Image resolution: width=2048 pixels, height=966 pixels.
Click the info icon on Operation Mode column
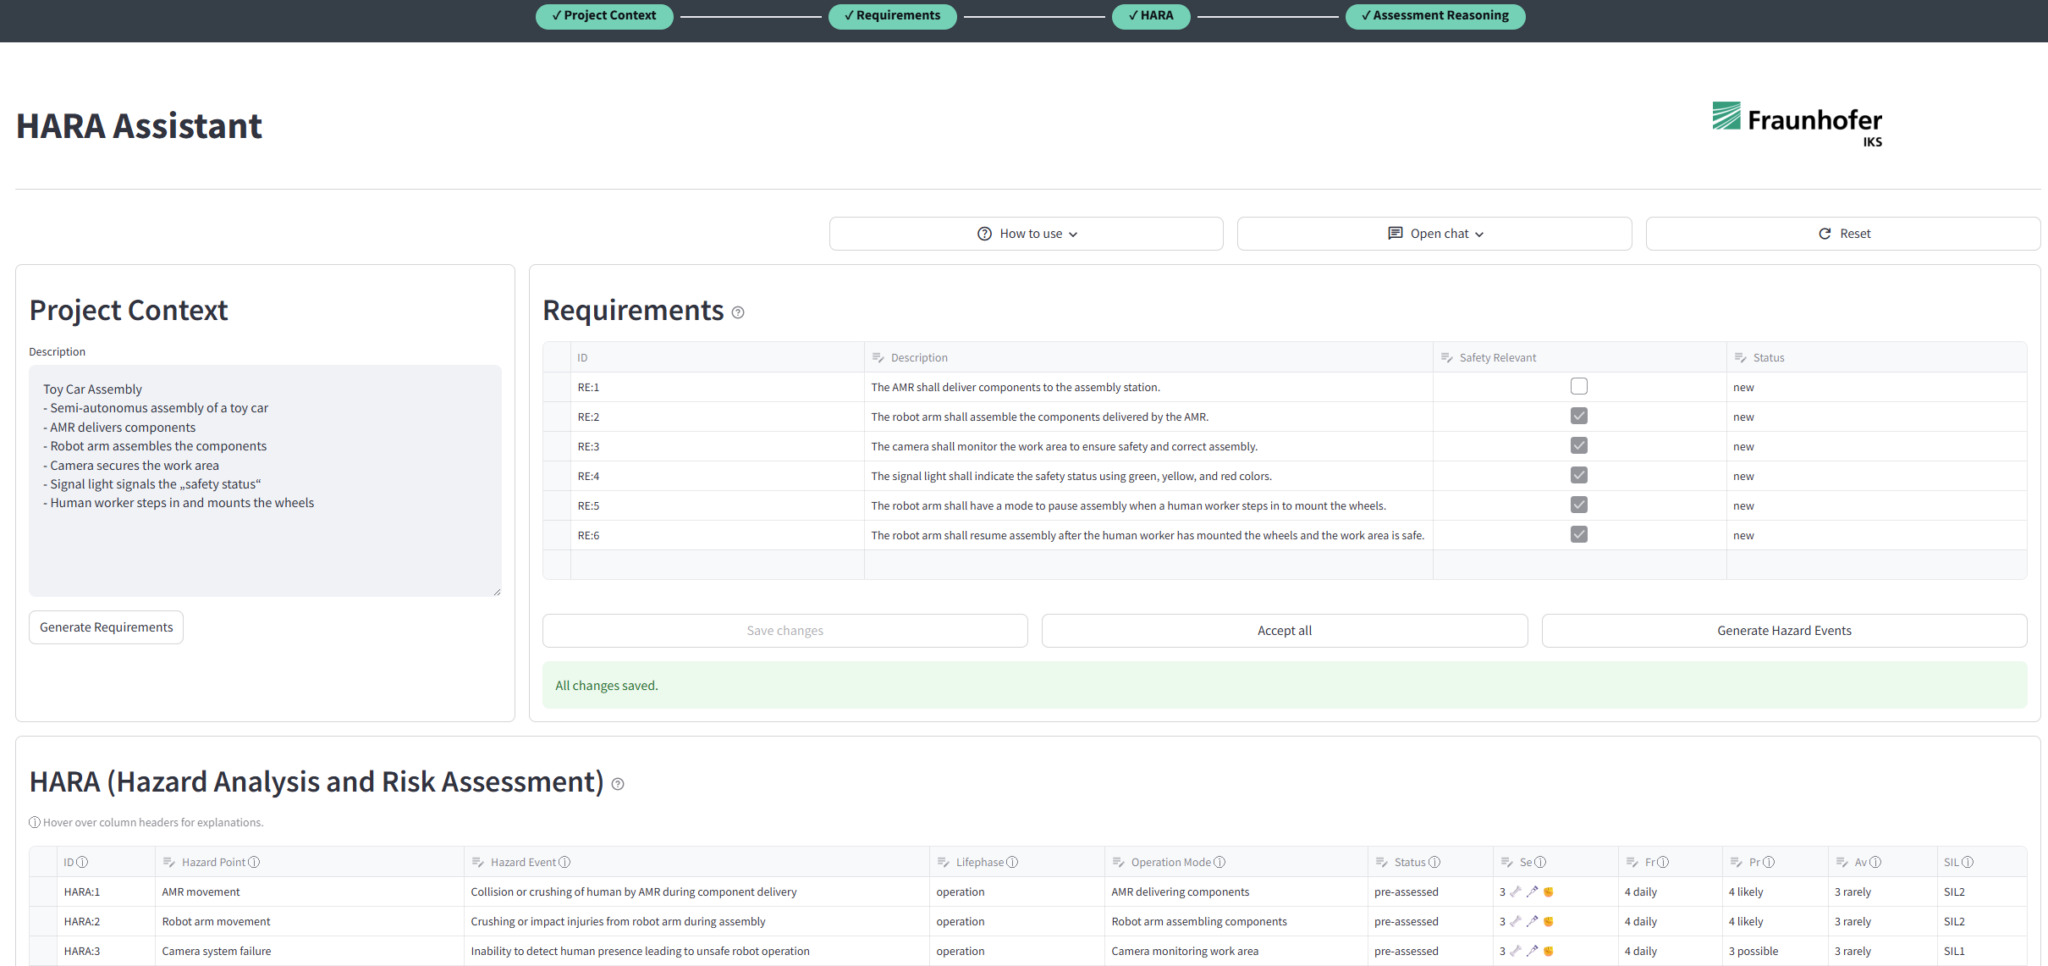1219,862
